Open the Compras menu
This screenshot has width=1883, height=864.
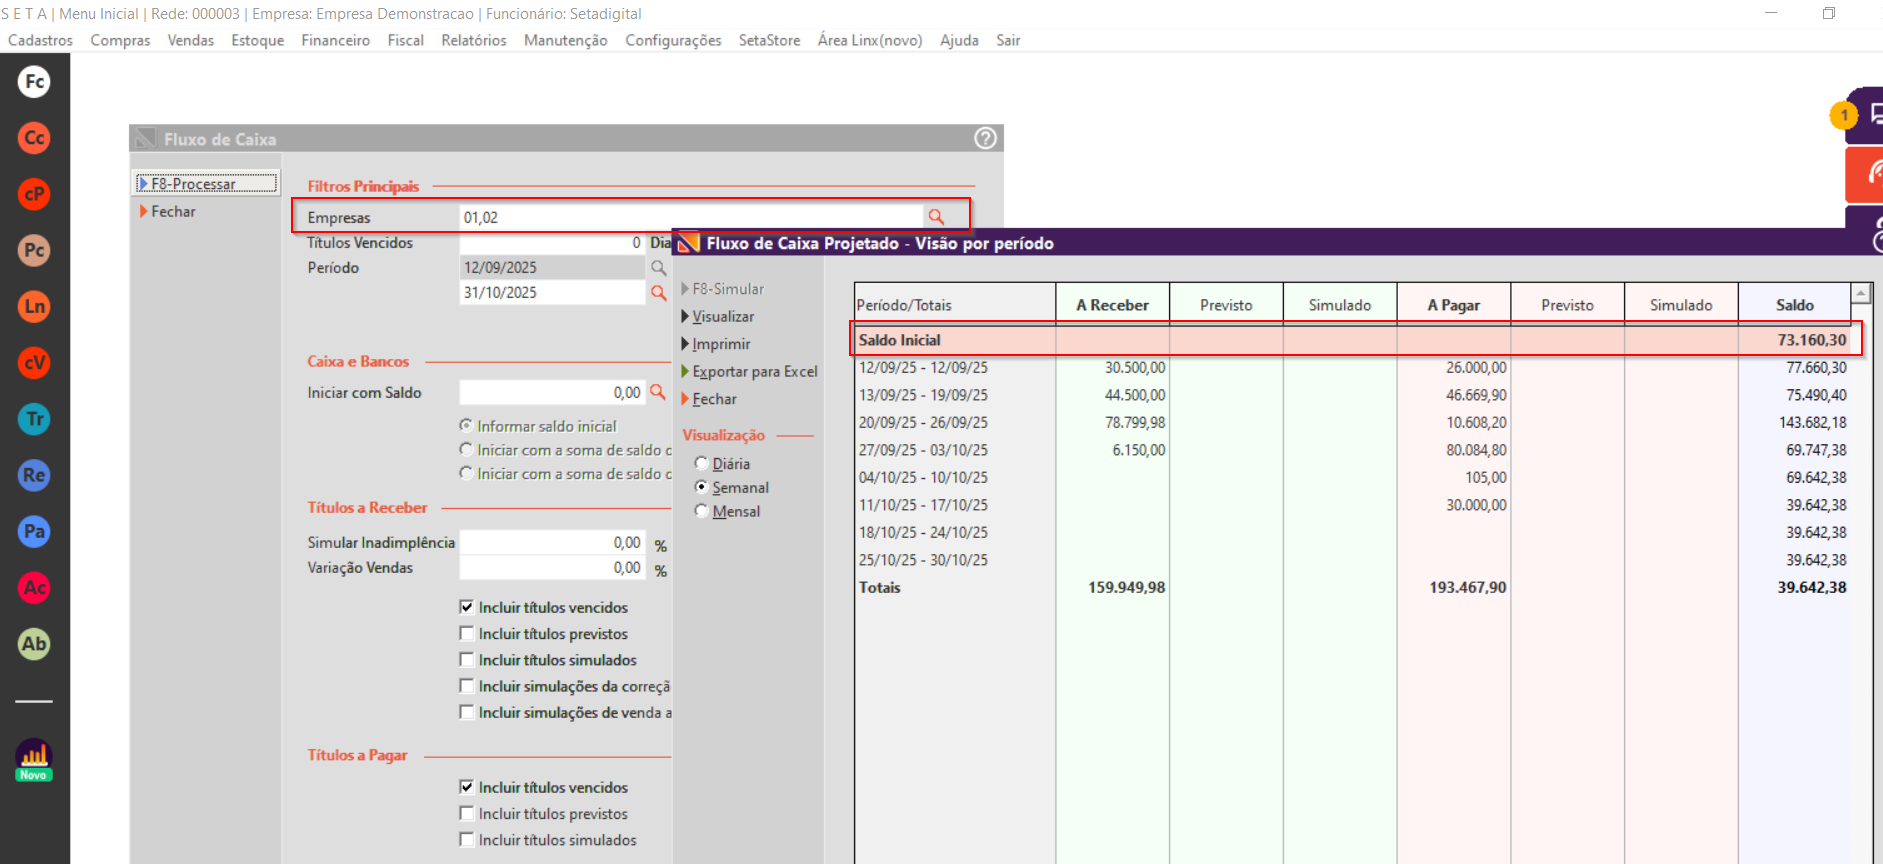pyautogui.click(x=120, y=40)
